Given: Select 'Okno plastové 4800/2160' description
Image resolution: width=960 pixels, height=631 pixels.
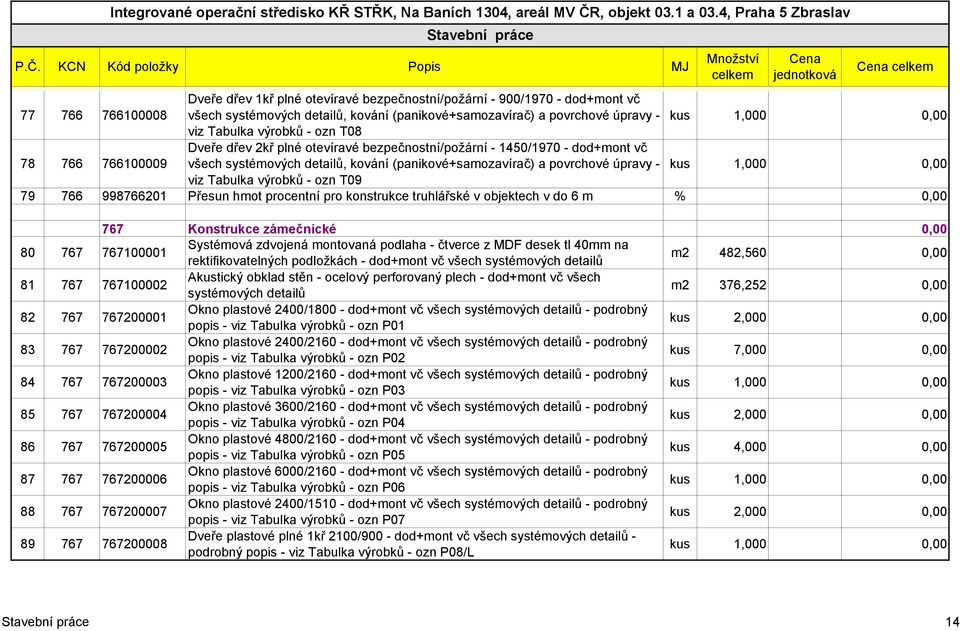Looking at the screenshot, I should coord(418,447).
